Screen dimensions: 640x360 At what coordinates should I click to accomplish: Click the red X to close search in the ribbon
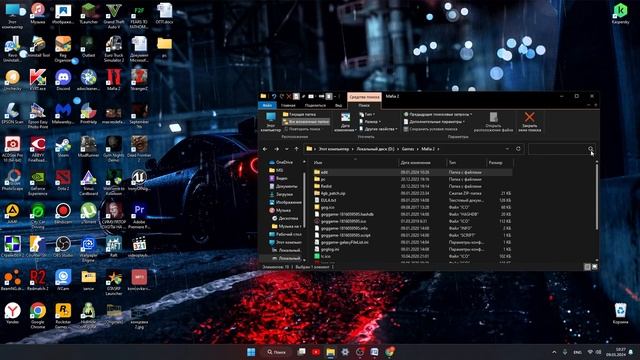[529, 122]
